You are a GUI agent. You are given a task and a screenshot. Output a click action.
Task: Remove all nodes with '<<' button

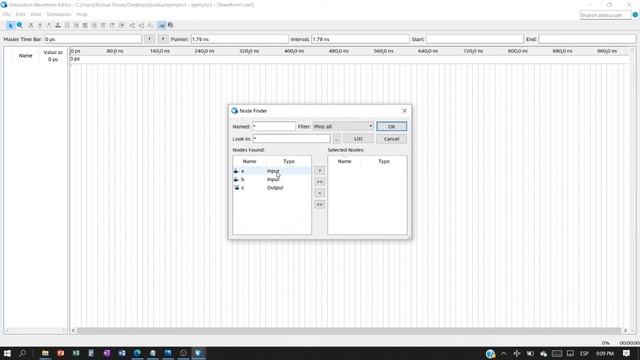pos(320,204)
